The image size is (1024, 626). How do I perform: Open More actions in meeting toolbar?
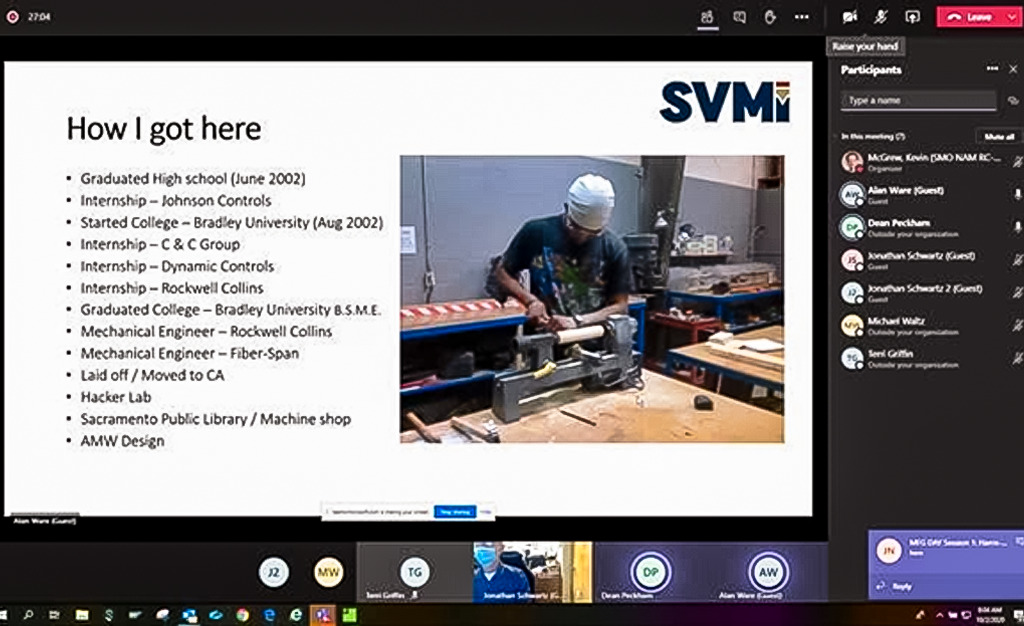point(801,17)
